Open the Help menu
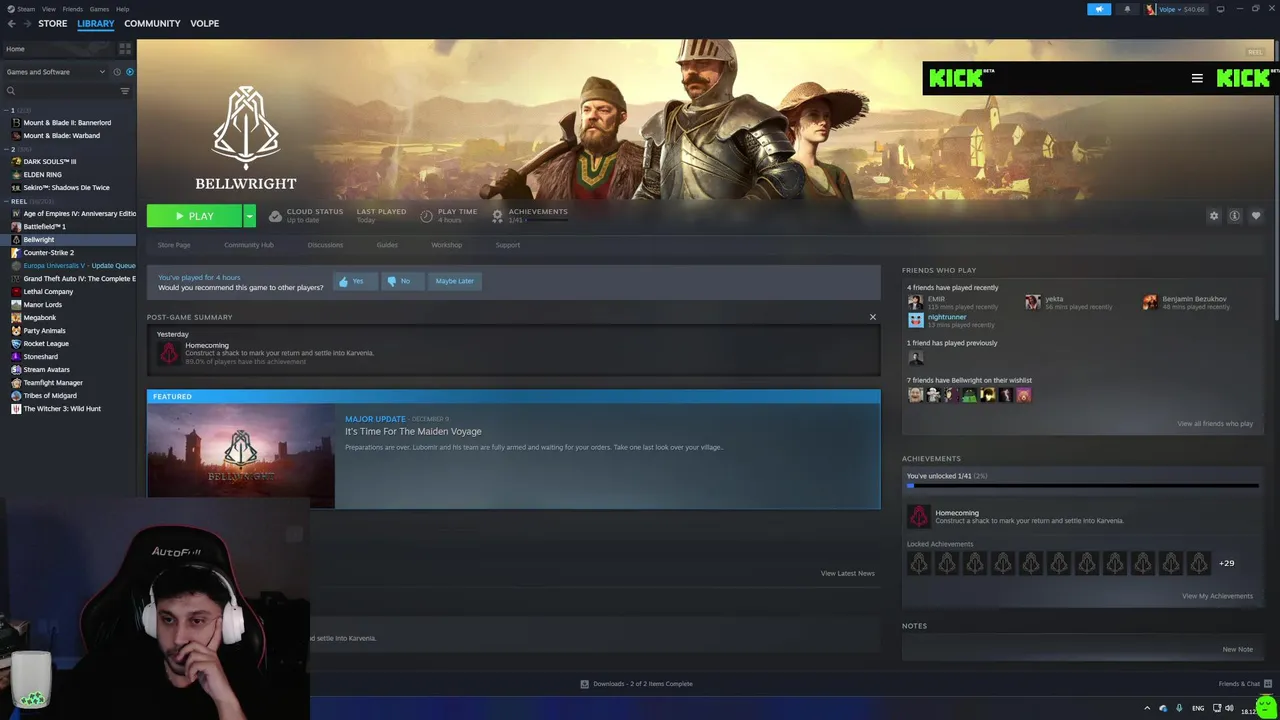This screenshot has width=1280, height=720. coord(122,9)
